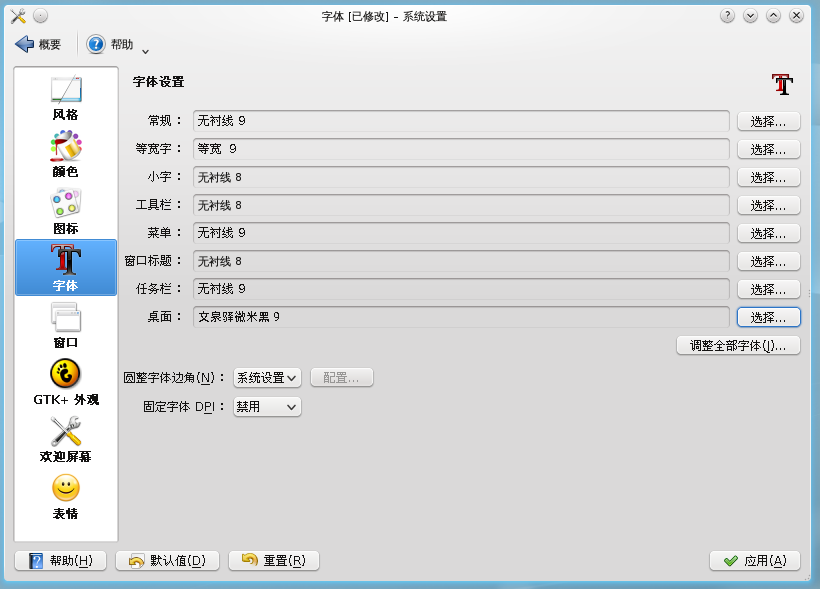The width and height of the screenshot is (820, 589).
Task: Click the 固定字体 DPI label
Action: coord(184,406)
